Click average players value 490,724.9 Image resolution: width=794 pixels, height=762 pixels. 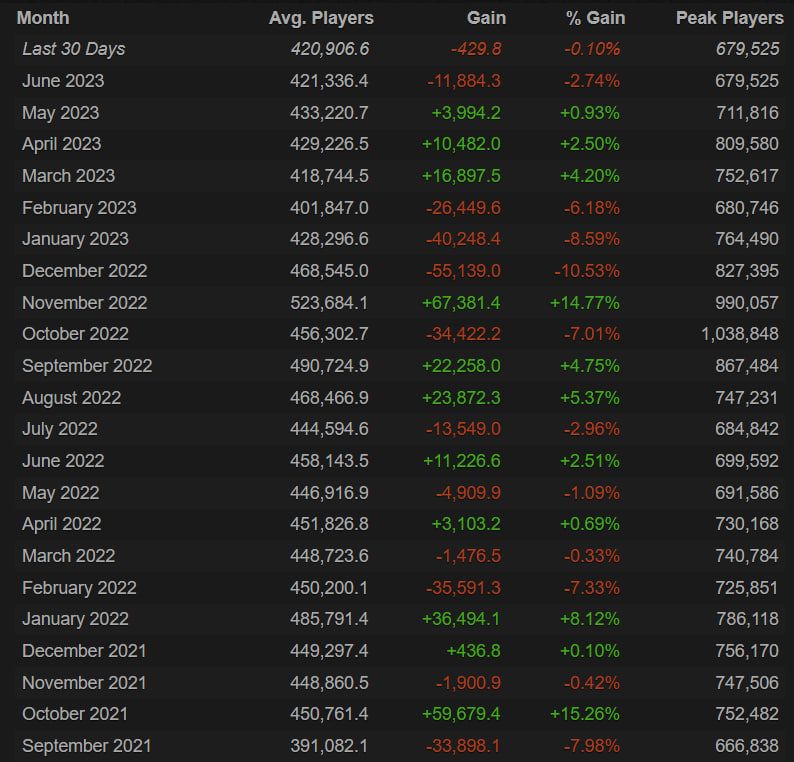point(329,366)
